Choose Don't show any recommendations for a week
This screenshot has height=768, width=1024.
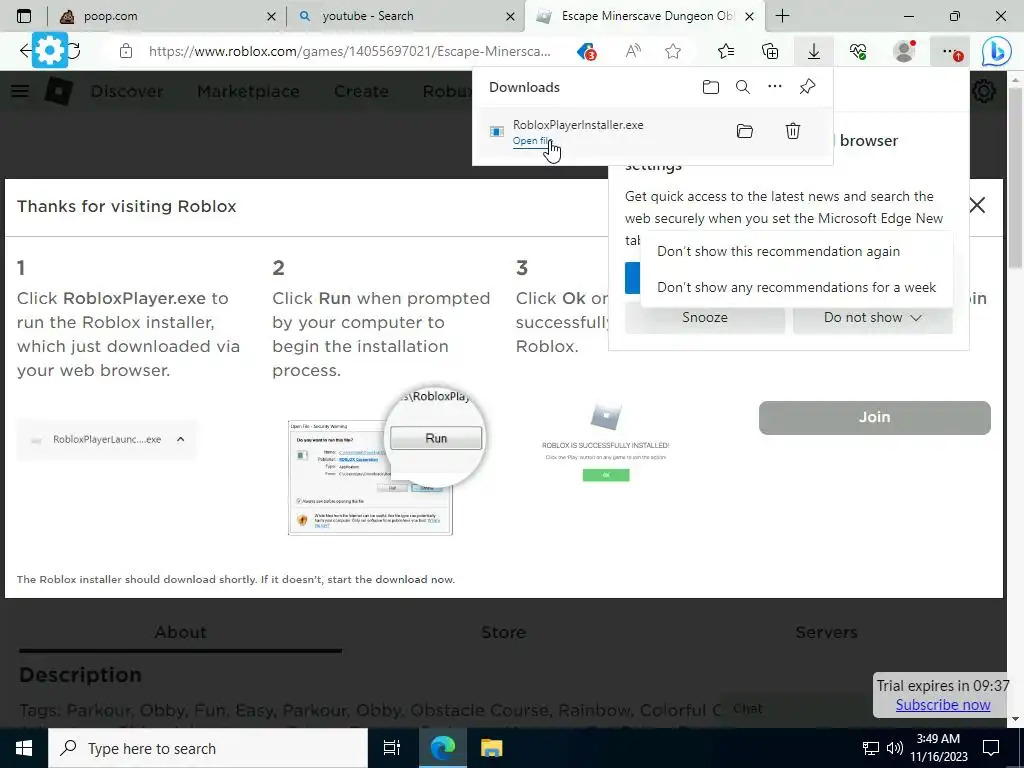(796, 287)
